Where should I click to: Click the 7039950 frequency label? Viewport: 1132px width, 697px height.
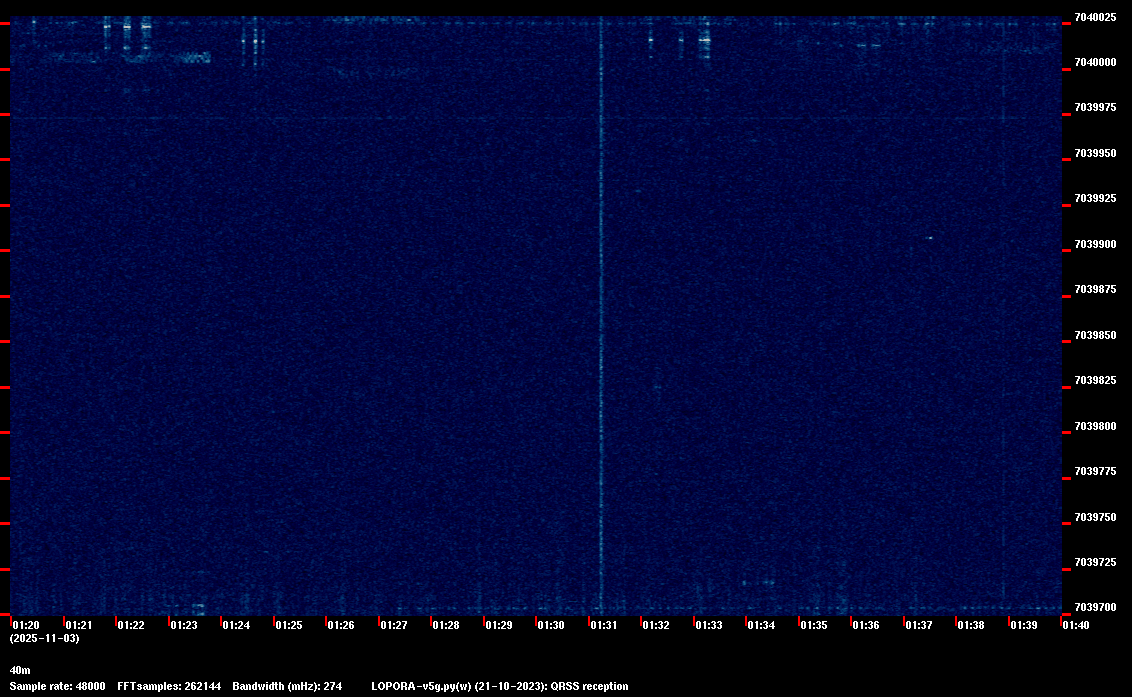pos(1095,154)
